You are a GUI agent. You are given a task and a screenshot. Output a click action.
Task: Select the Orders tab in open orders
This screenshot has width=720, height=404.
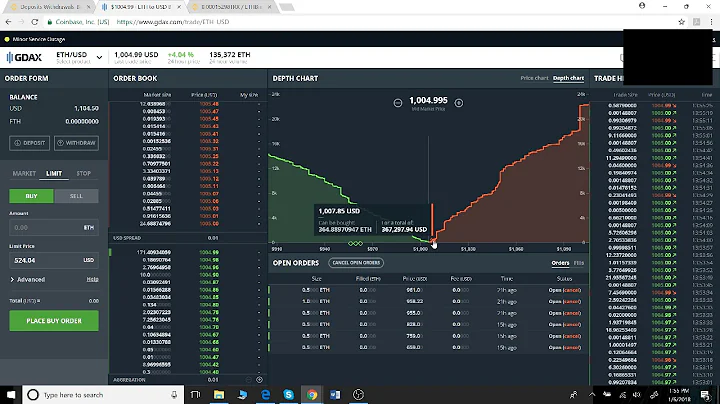click(560, 263)
